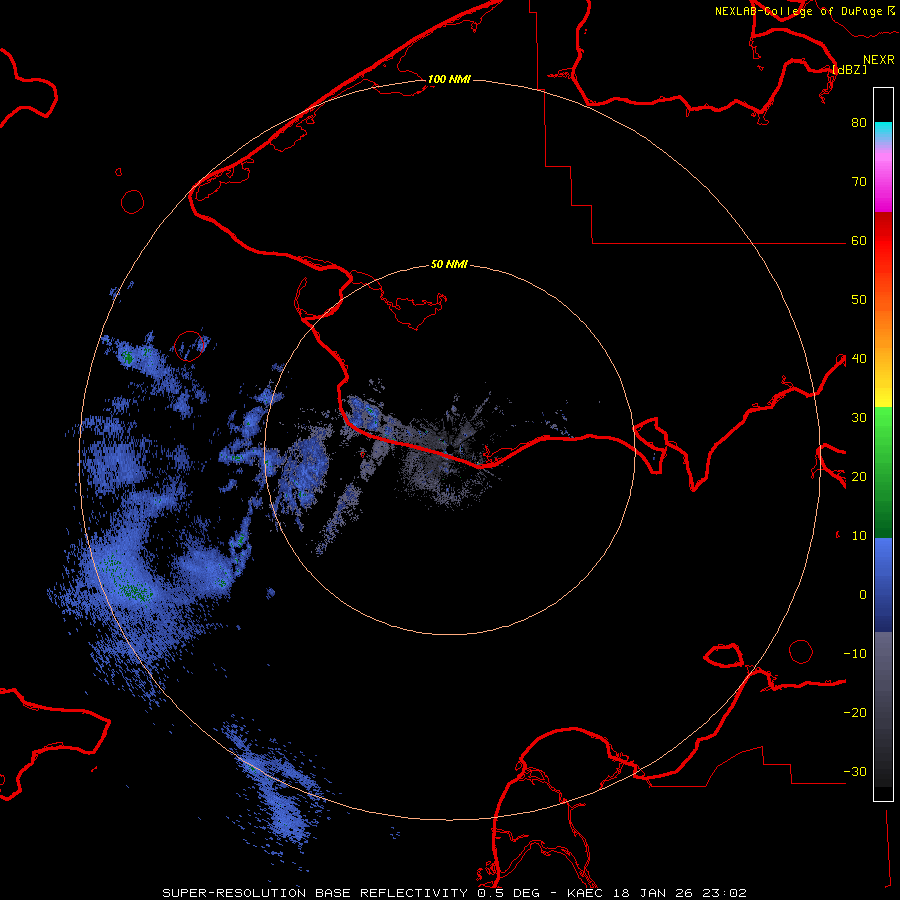Screen dimensions: 900x900
Task: Click the 70 value on the dBZ scale
Action: click(x=859, y=182)
